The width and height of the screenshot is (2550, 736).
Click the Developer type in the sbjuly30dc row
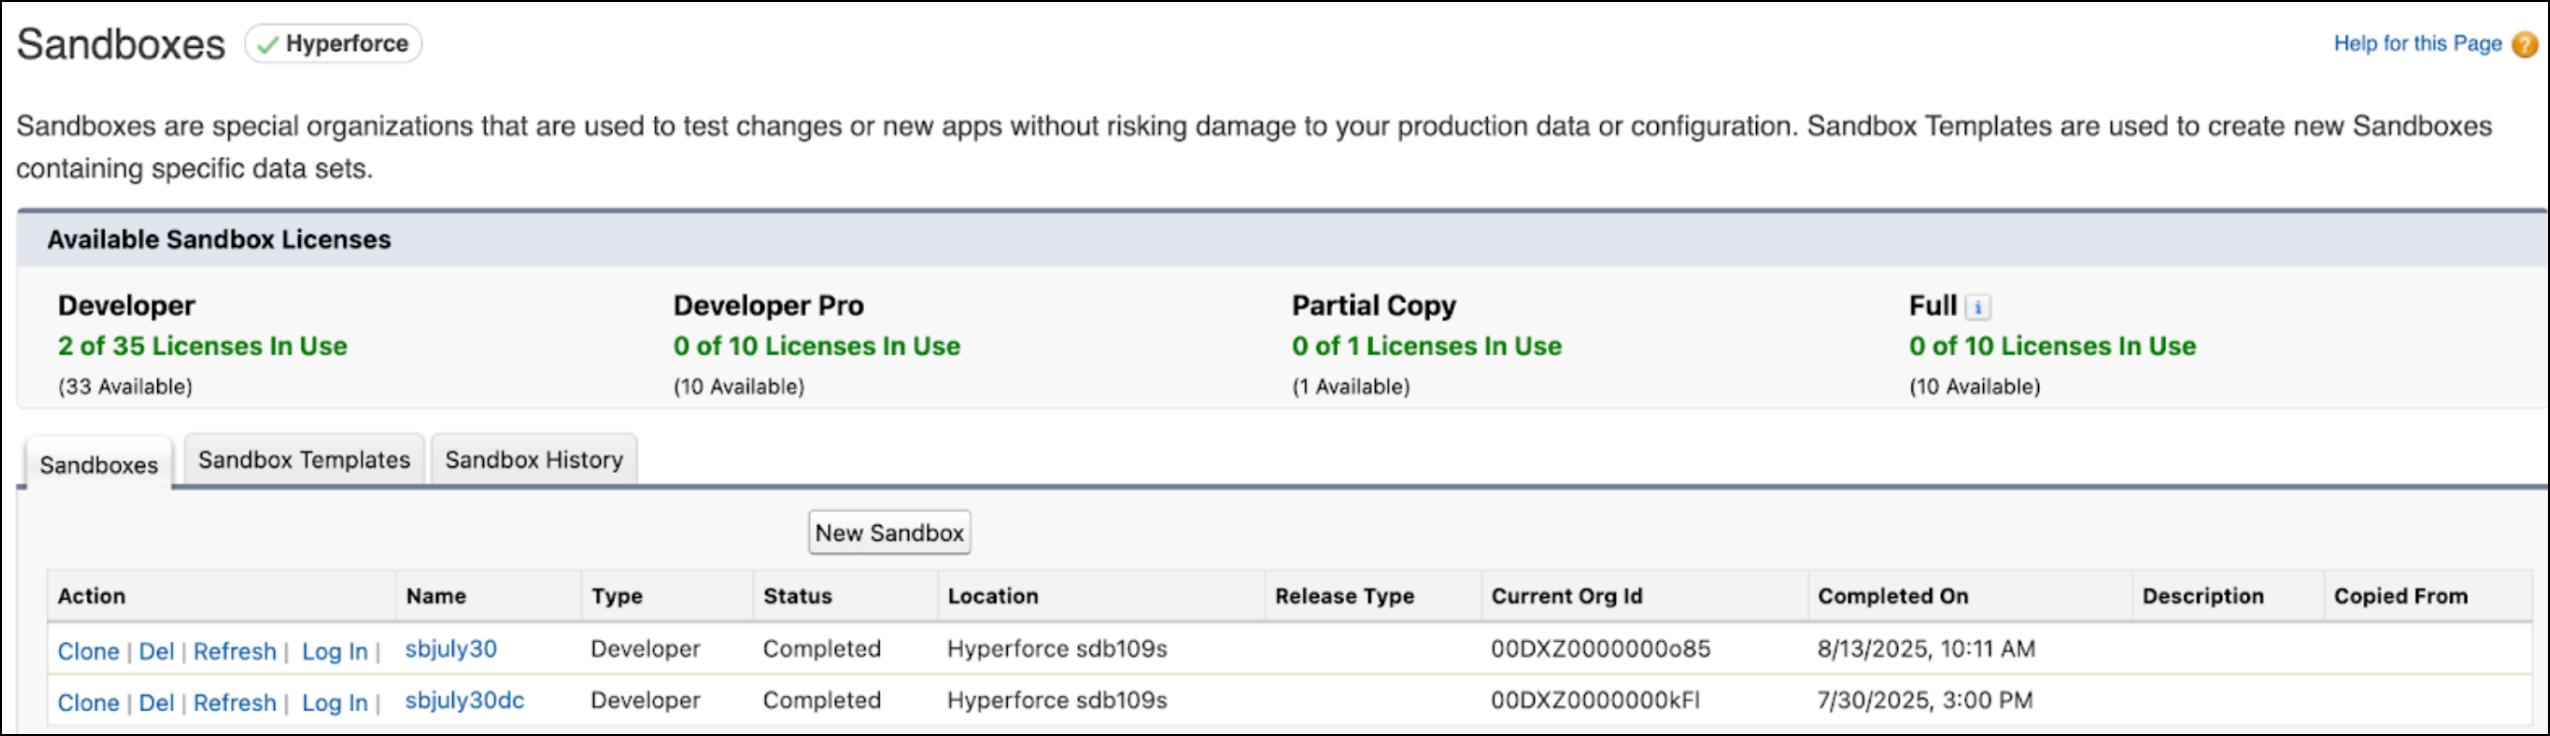coord(645,701)
